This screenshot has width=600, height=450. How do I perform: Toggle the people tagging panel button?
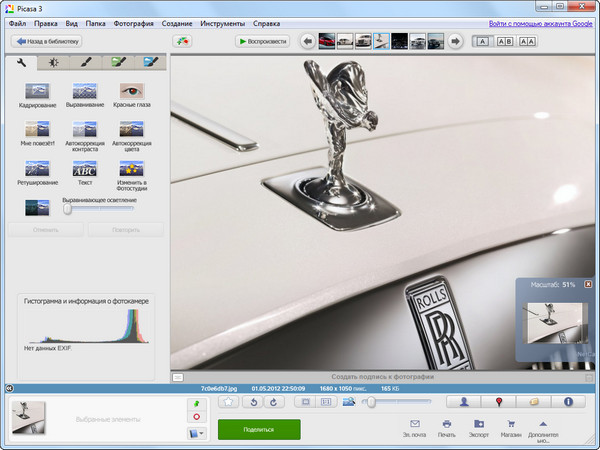tap(465, 402)
